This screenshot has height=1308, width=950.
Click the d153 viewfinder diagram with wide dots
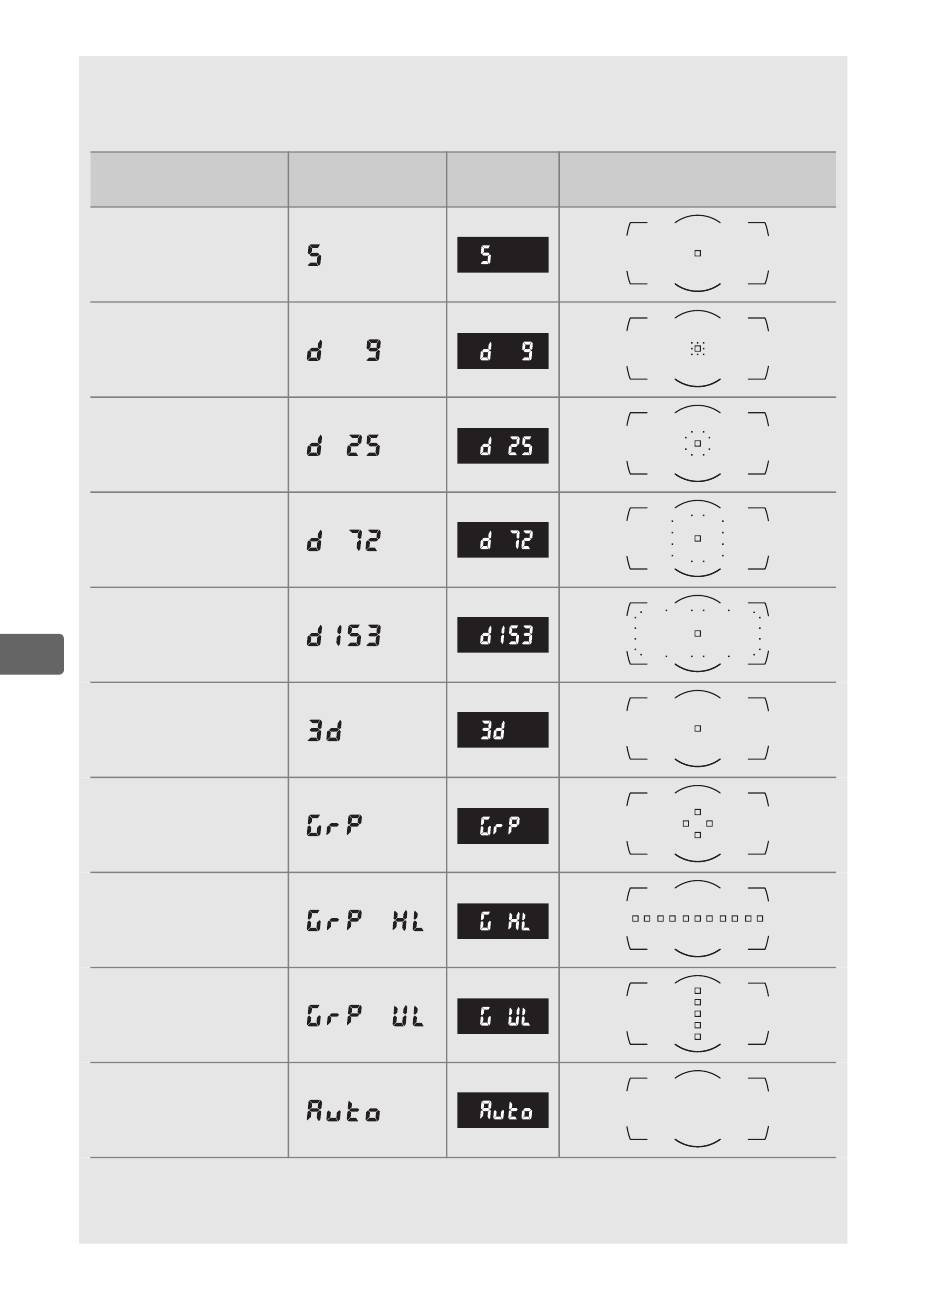point(698,633)
